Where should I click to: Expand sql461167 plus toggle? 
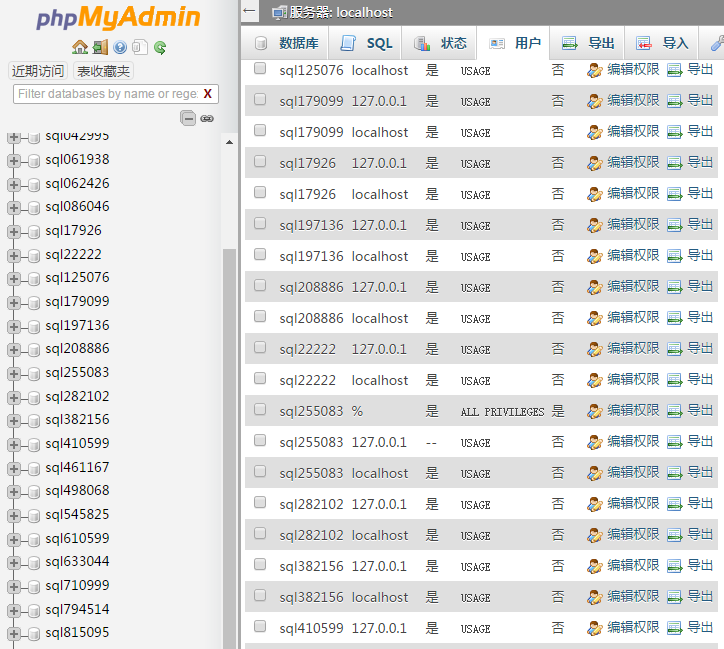(13, 469)
